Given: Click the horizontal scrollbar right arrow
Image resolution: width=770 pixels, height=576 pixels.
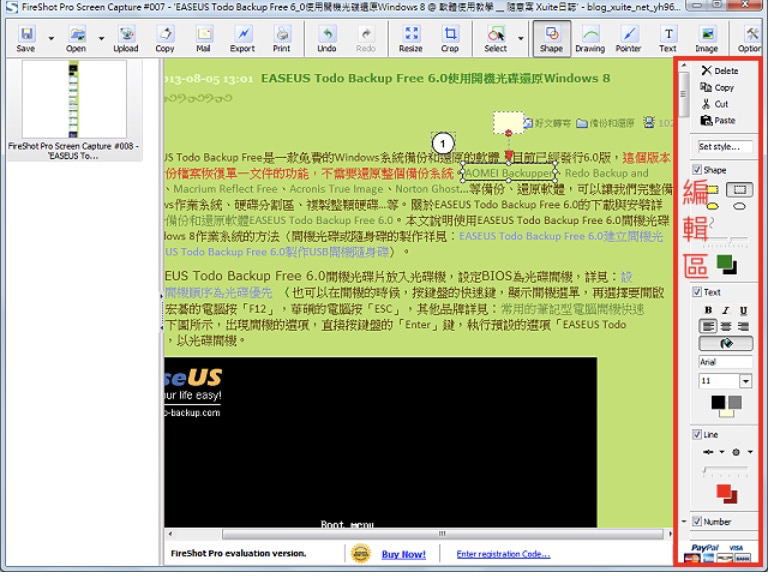Looking at the screenshot, I should (x=670, y=534).
